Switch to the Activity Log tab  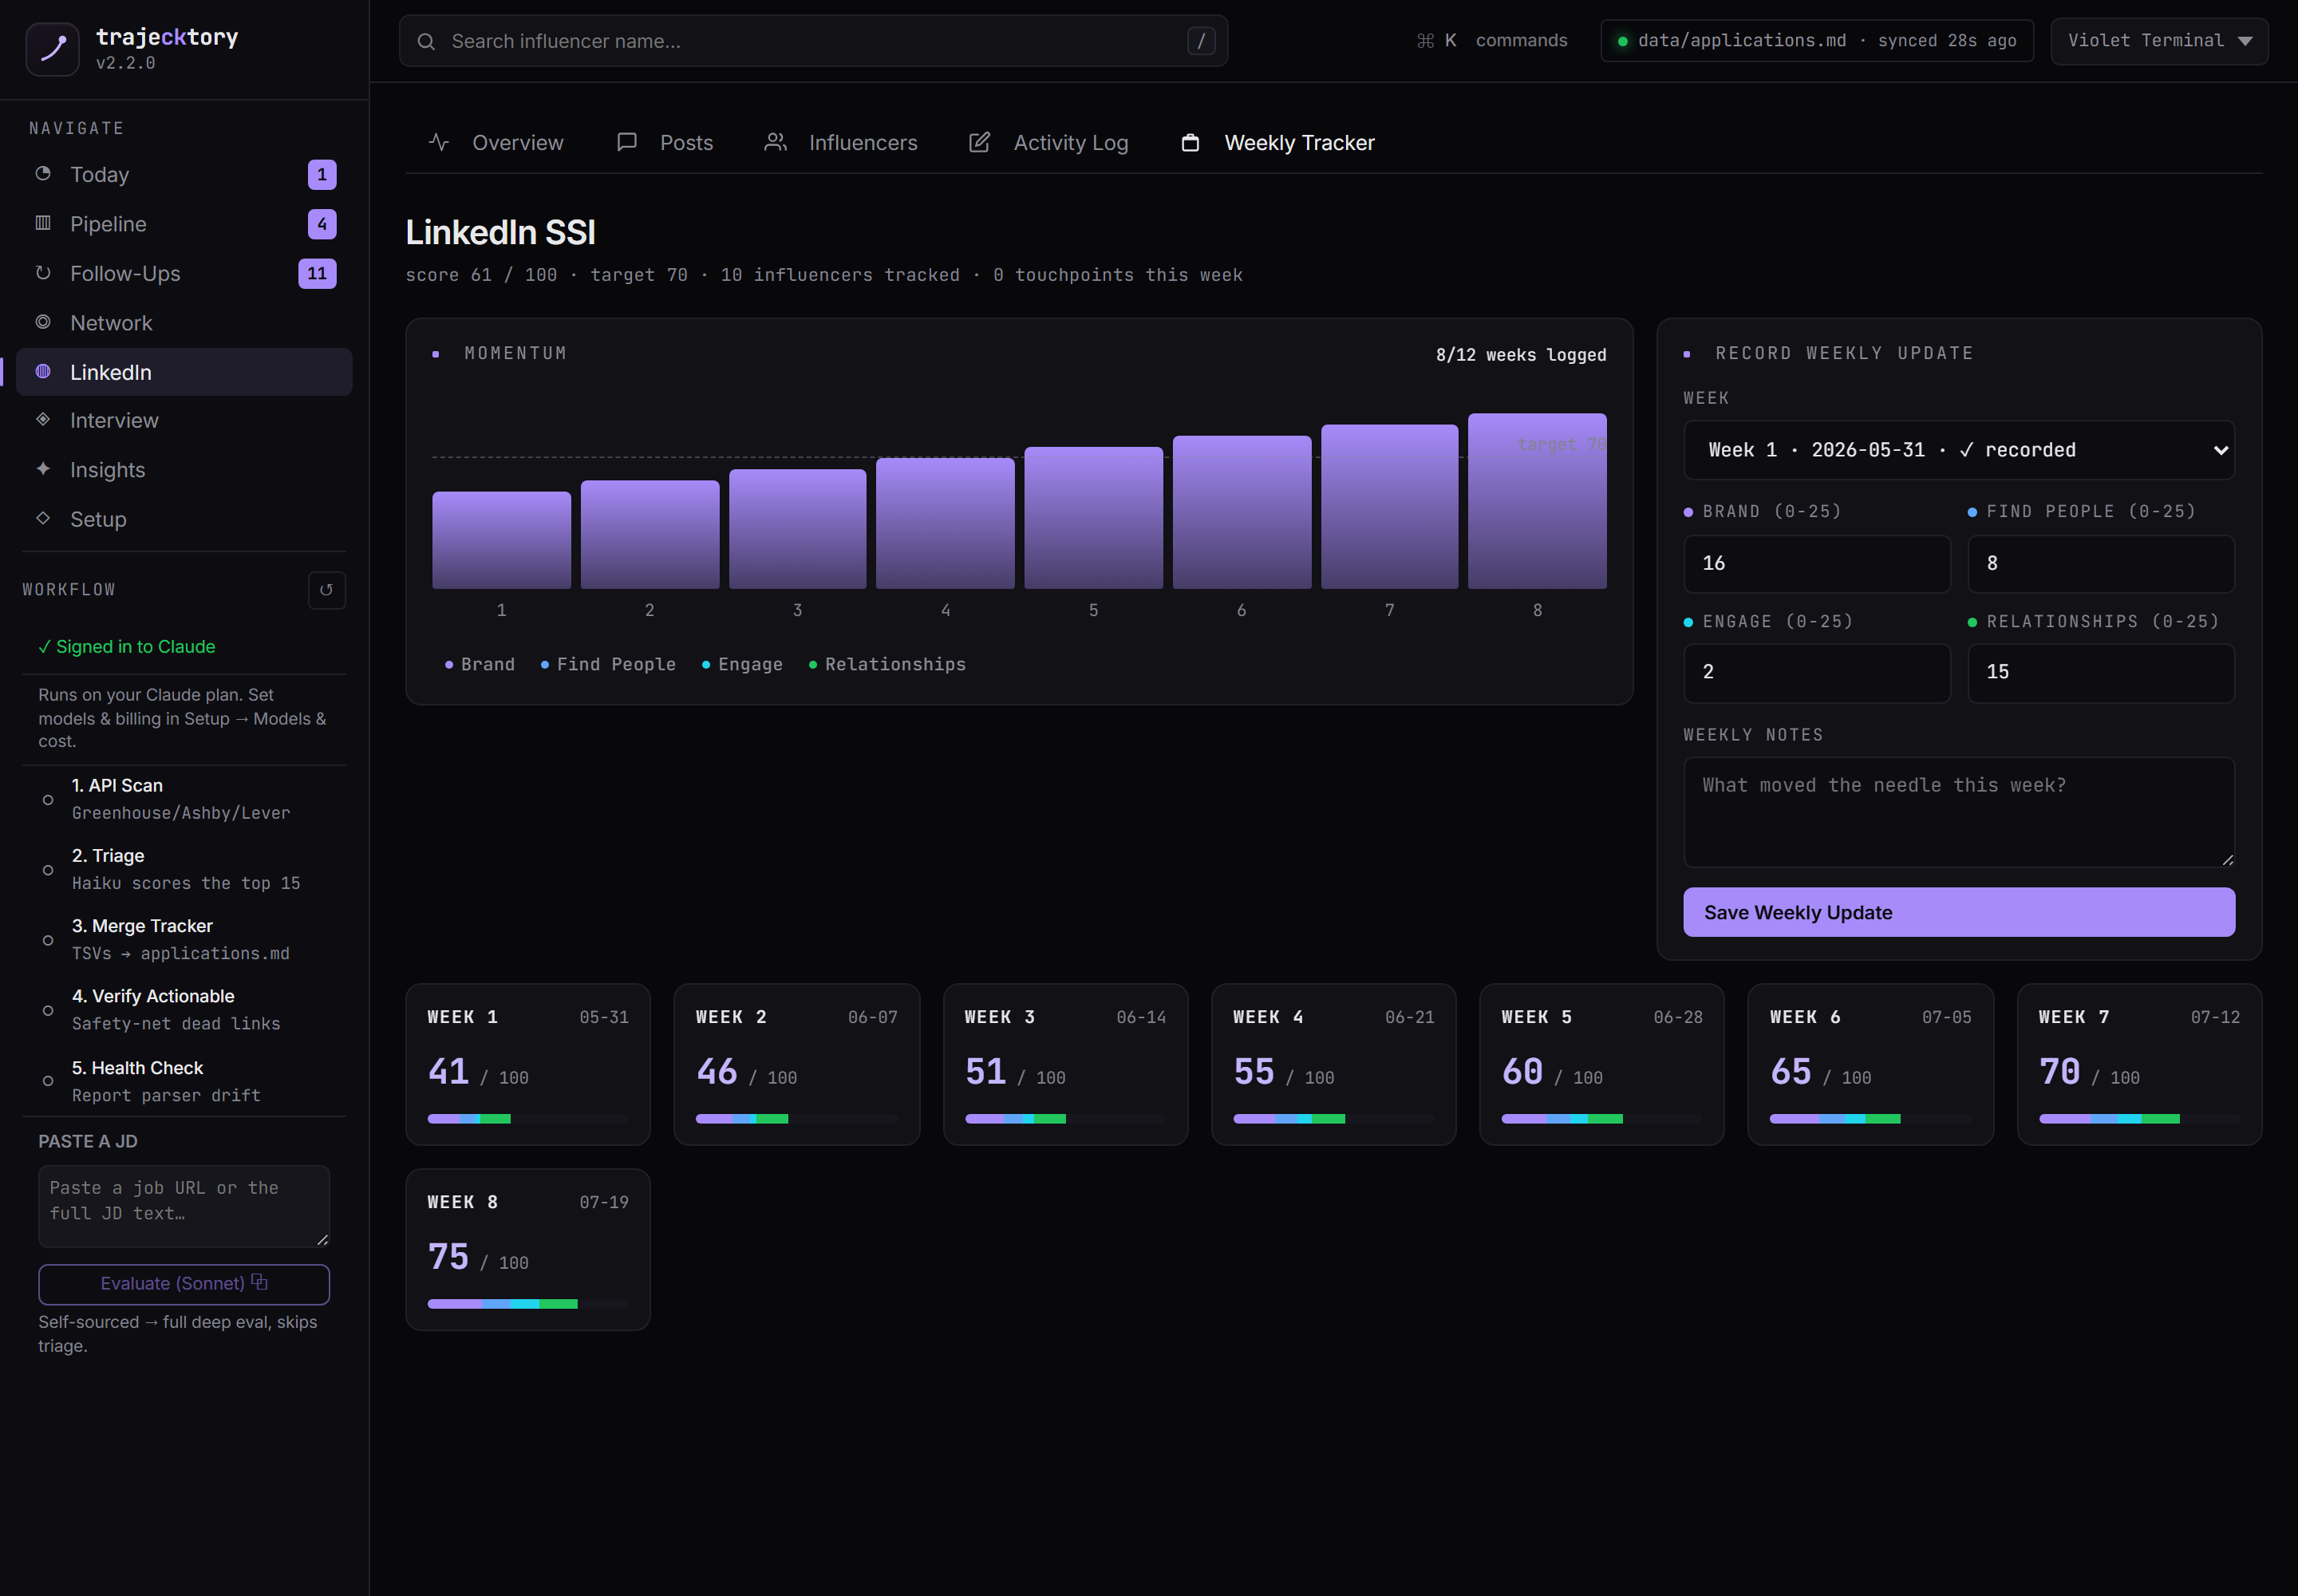pos(1049,143)
